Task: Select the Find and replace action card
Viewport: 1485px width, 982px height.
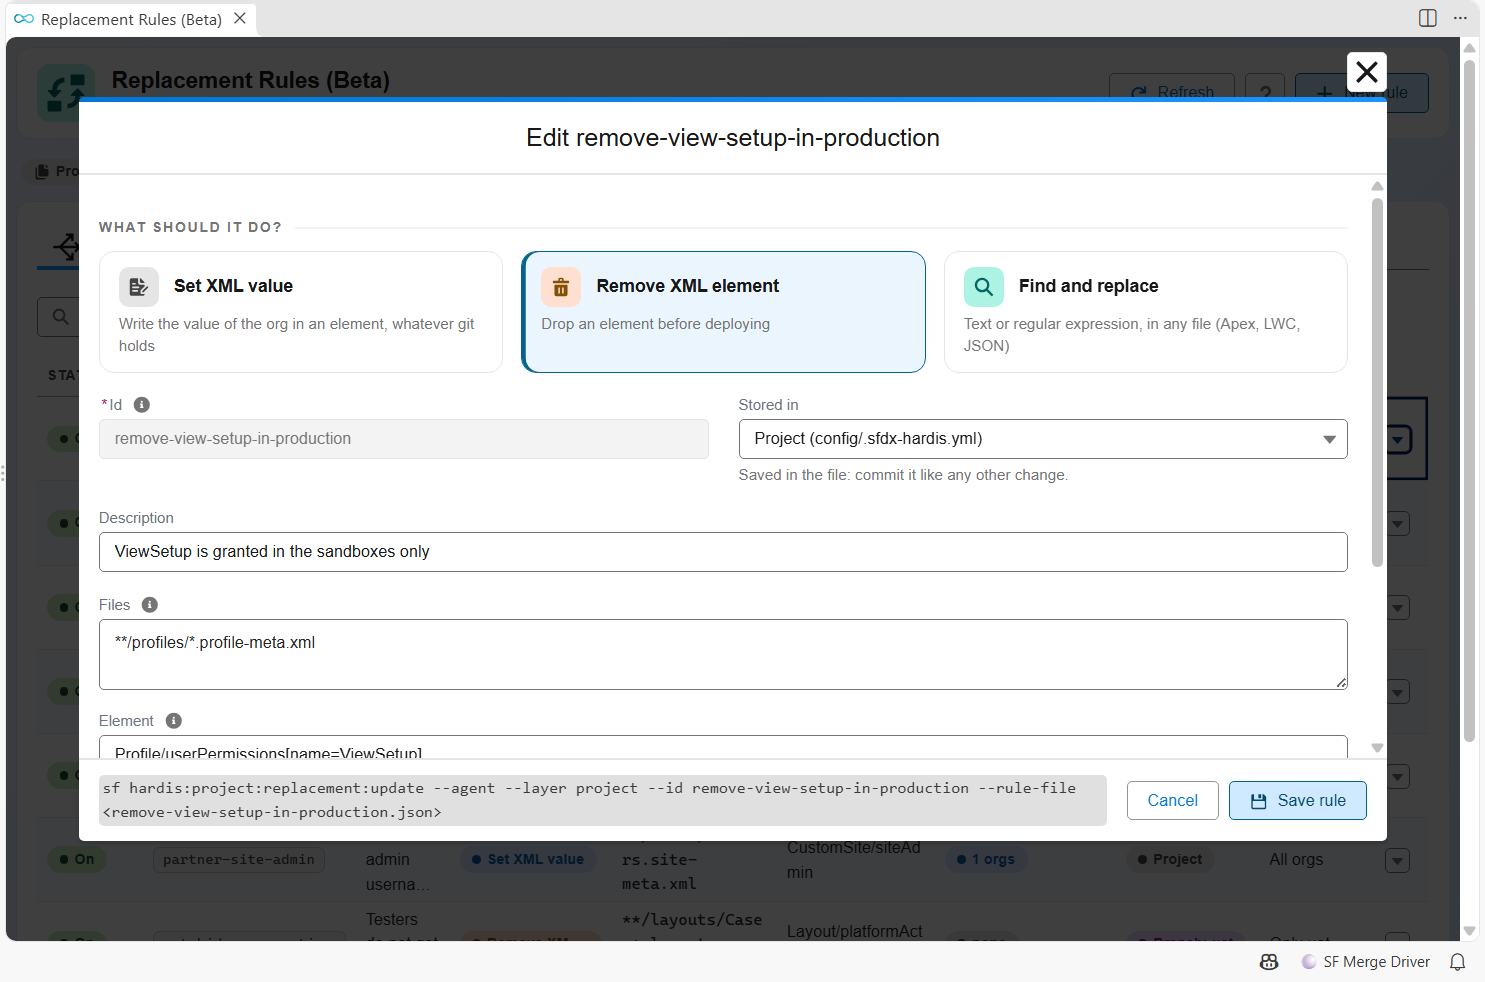Action: pos(1146,312)
